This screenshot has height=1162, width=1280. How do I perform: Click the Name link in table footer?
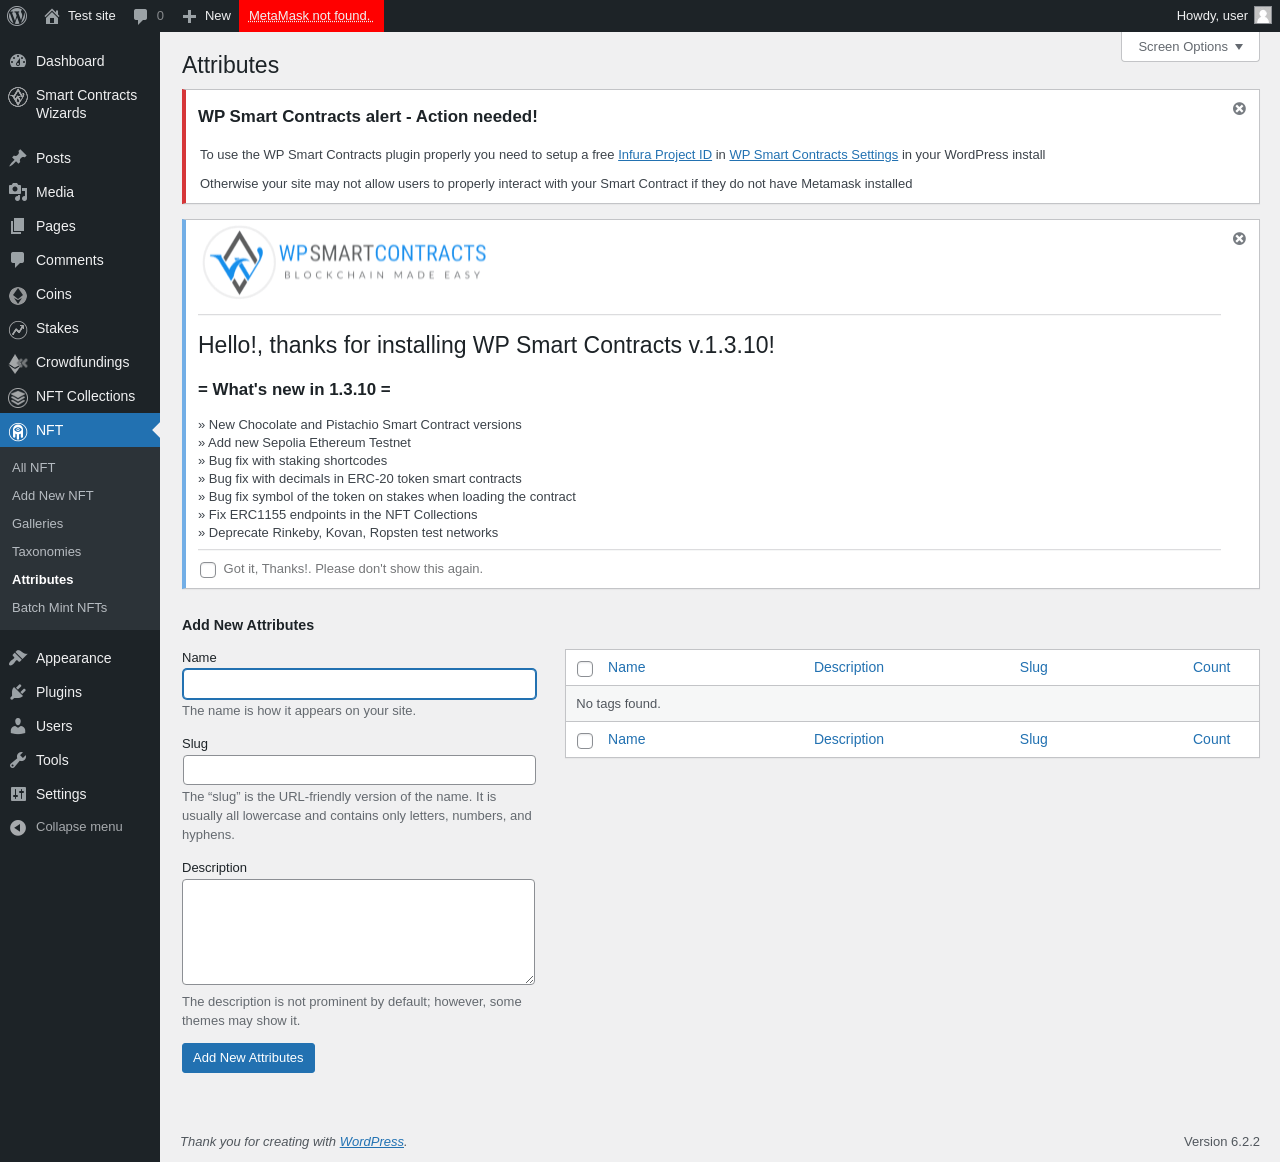point(627,739)
